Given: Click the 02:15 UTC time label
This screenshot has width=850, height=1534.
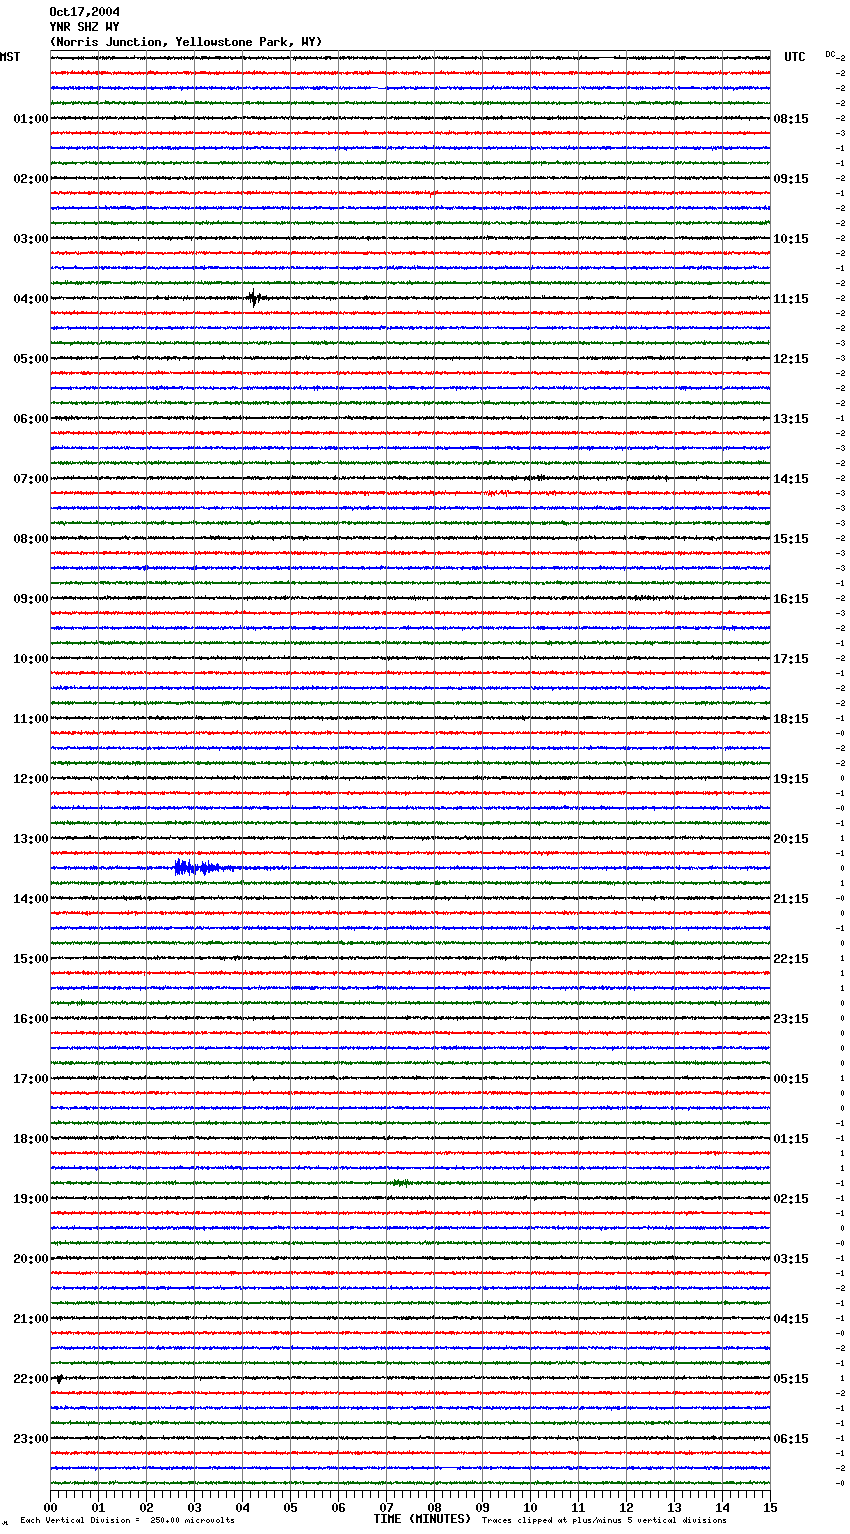Looking at the screenshot, I should (x=791, y=1199).
